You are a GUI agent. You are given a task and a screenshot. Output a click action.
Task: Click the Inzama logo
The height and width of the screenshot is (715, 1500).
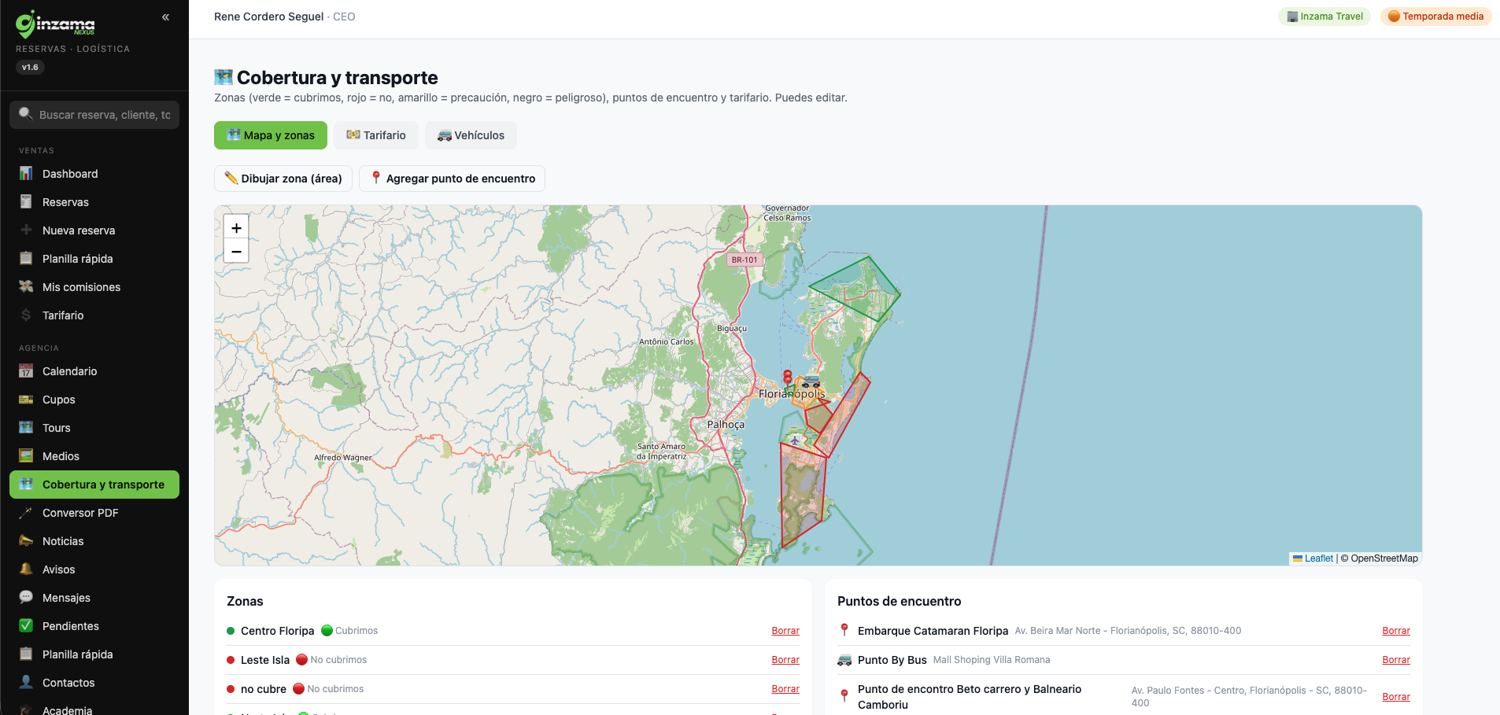[x=56, y=22]
